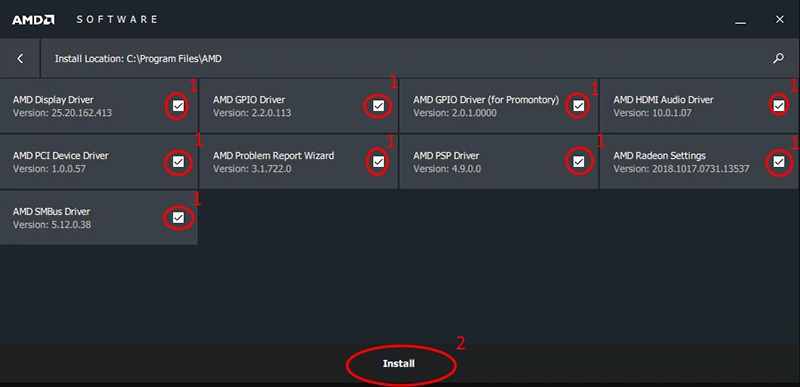This screenshot has width=800, height=387.
Task: Uncheck the AMD Display Driver checkbox
Action: coord(178,106)
